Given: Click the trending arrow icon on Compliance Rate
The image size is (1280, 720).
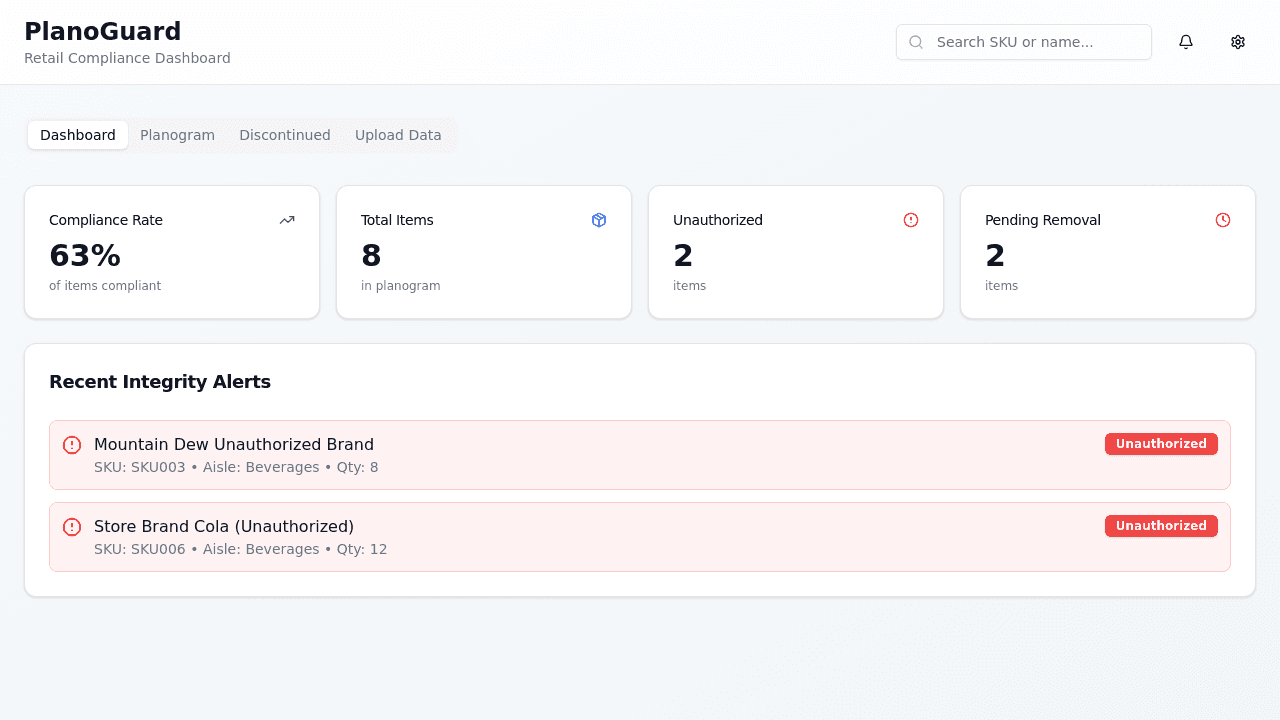Looking at the screenshot, I should point(287,220).
